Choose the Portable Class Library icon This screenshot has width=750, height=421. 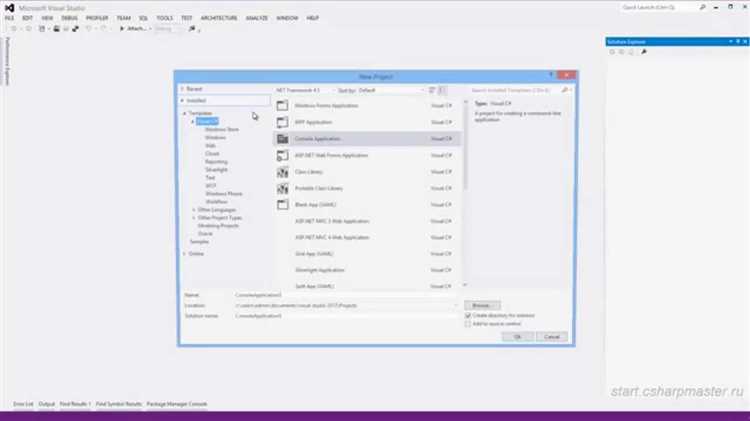click(x=283, y=188)
